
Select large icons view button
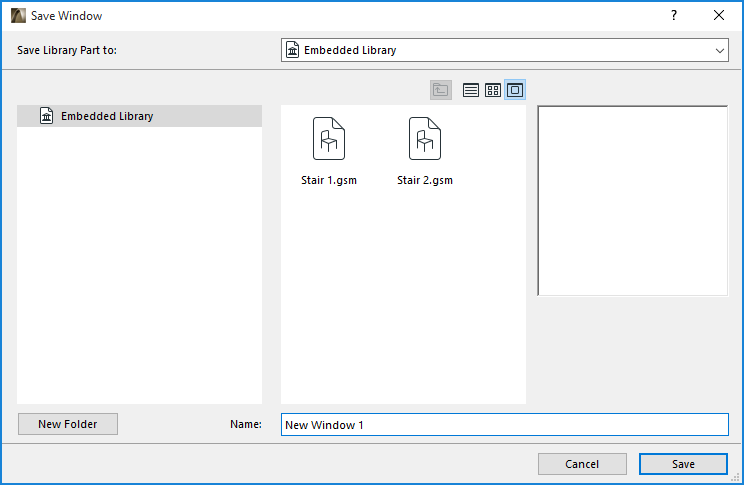coord(515,90)
